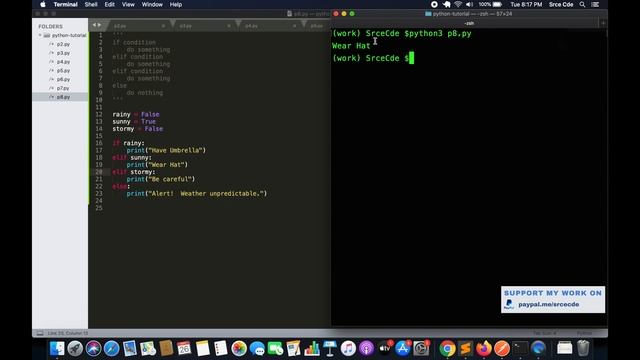Open p7.py in Sublime sidebar
Image resolution: width=640 pixels, height=360 pixels.
tap(63, 88)
